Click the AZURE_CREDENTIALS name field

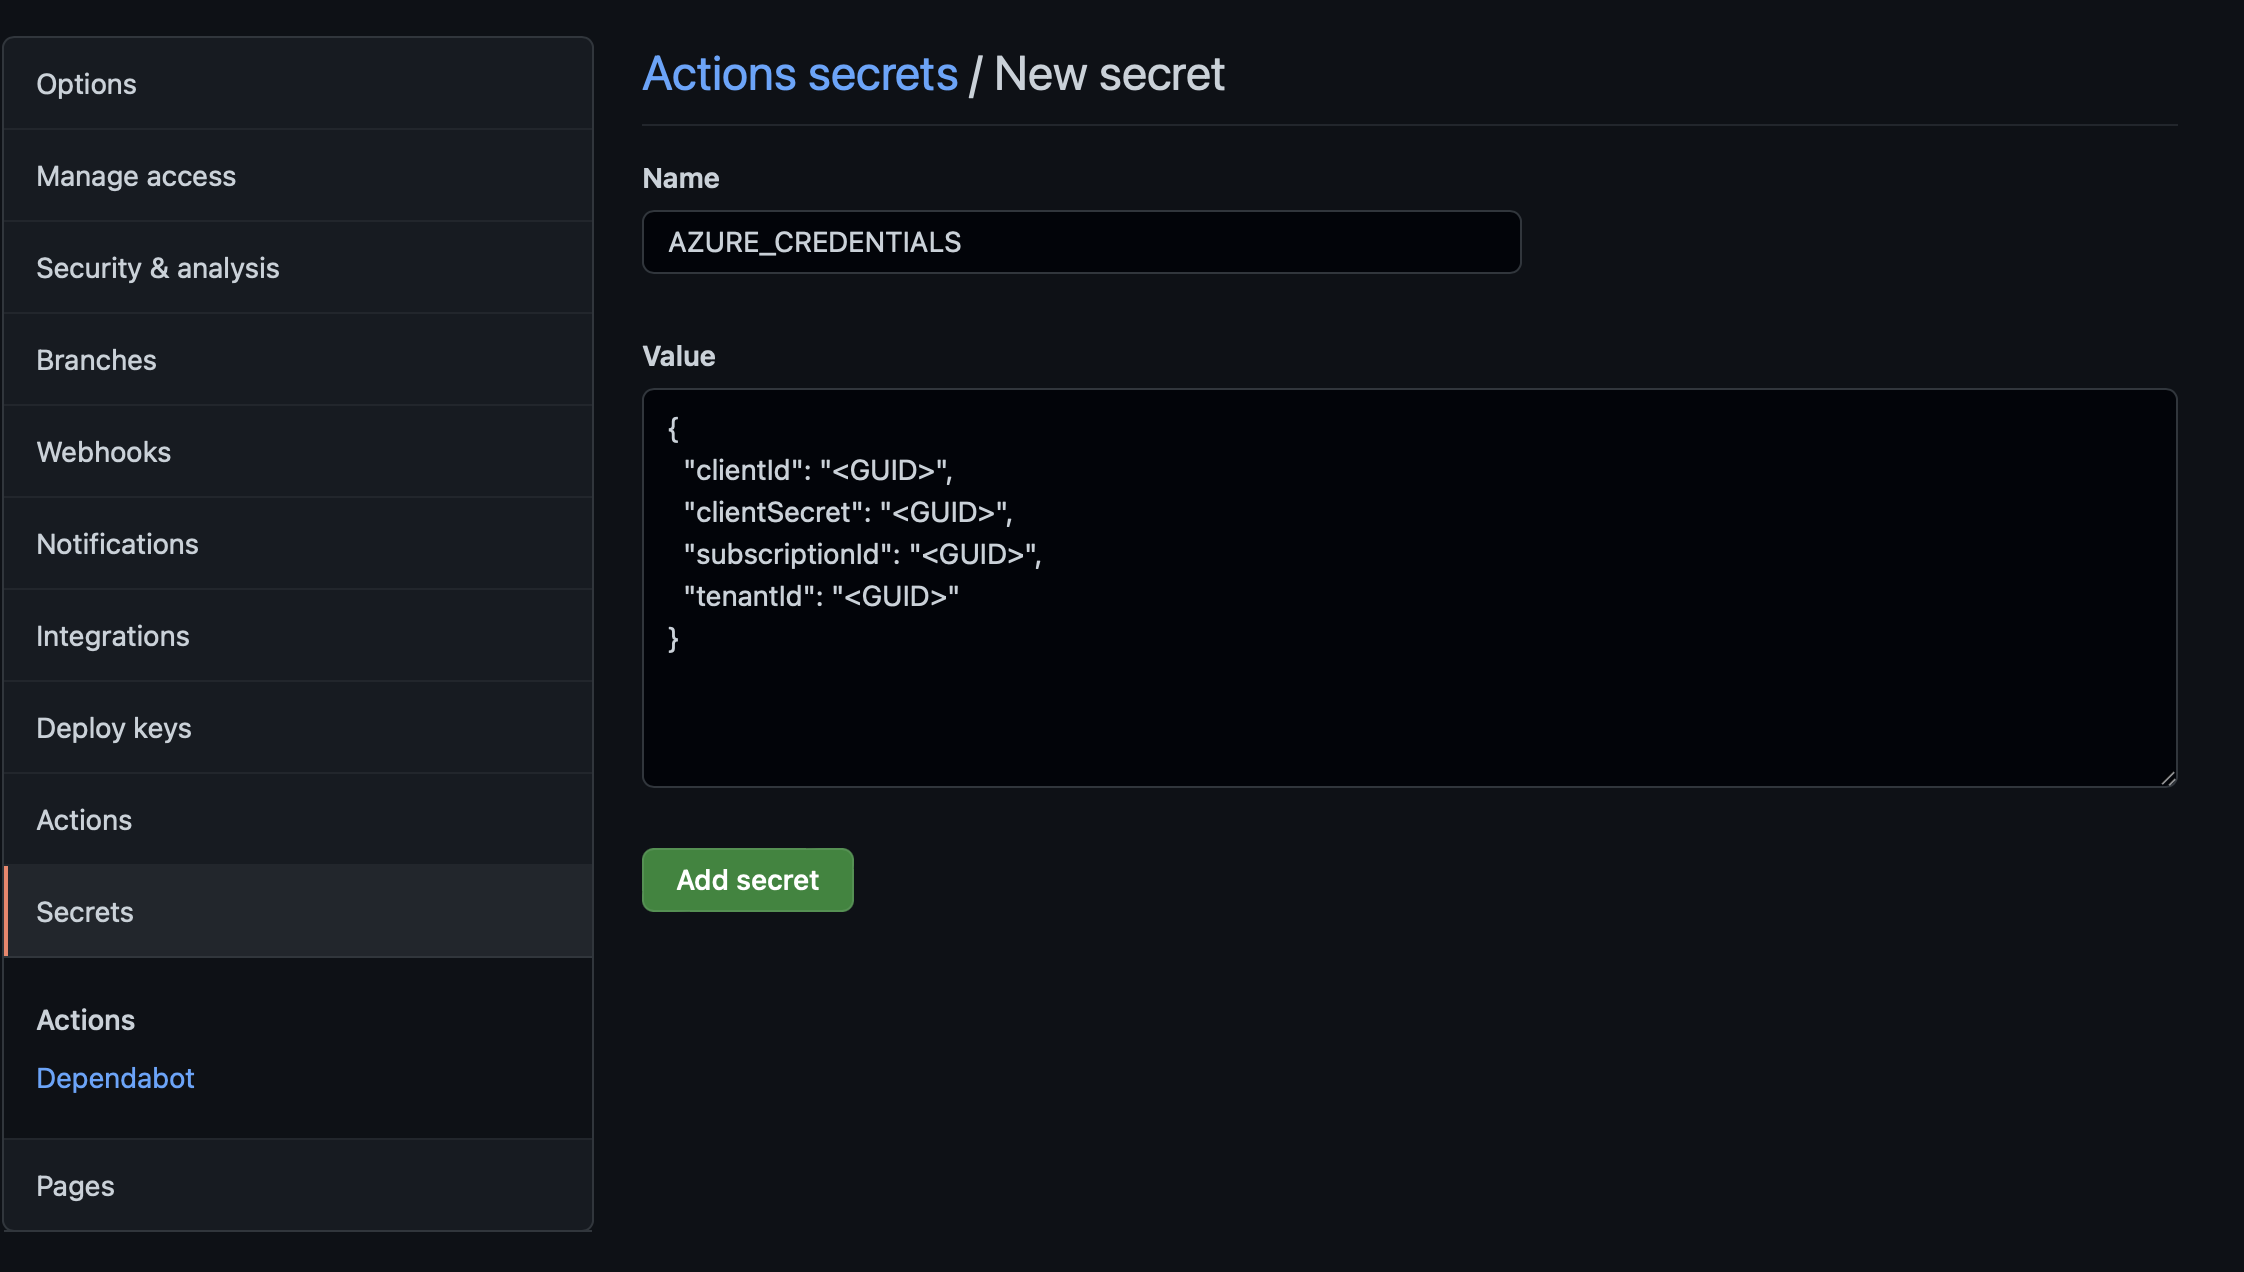(x=1080, y=242)
